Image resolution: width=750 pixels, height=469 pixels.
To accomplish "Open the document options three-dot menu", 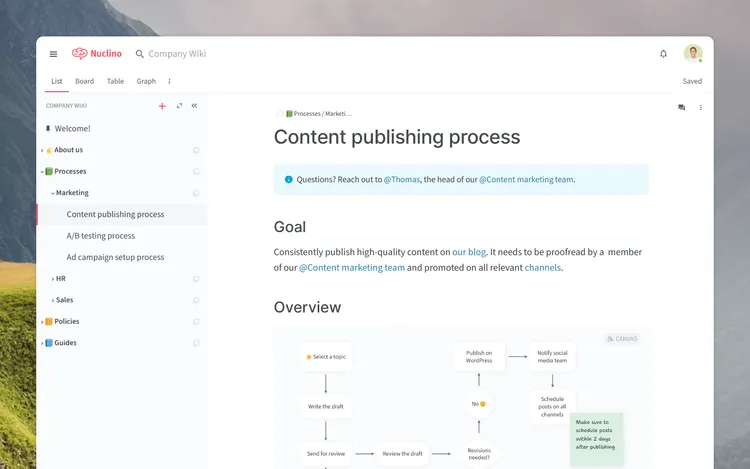I will point(701,108).
